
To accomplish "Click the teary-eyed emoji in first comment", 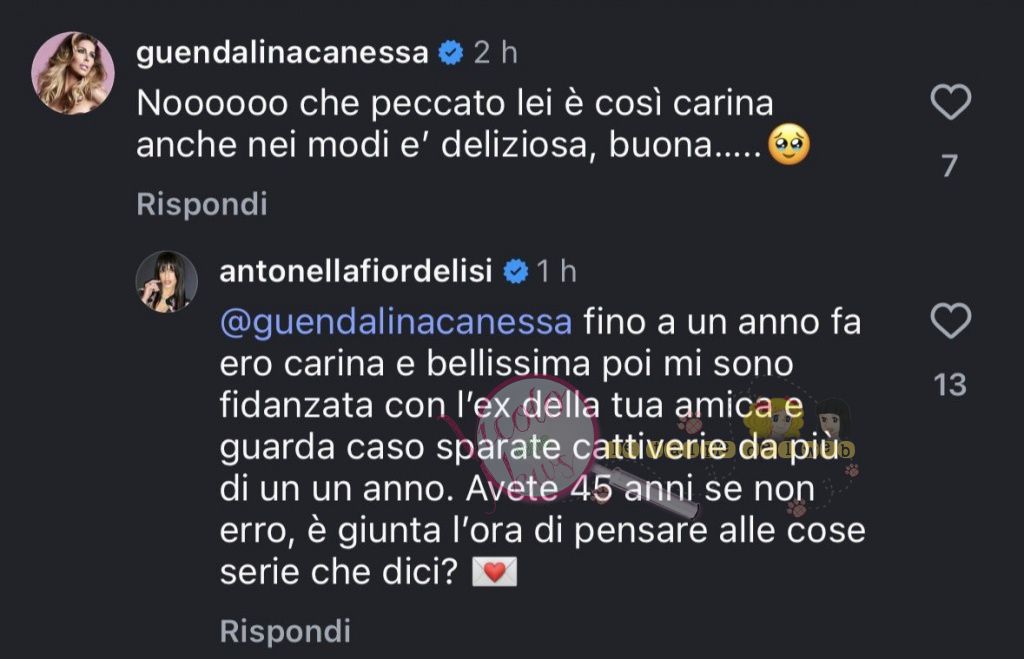I will pyautogui.click(x=788, y=148).
